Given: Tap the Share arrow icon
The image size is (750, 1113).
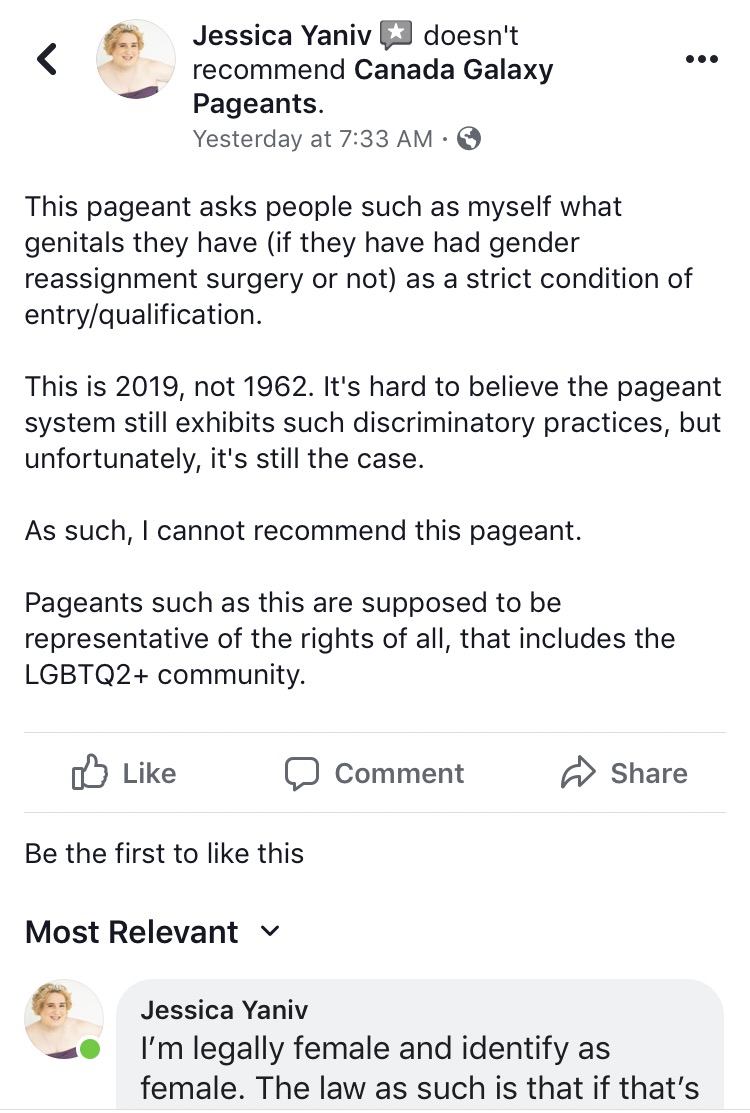Looking at the screenshot, I should (x=578, y=772).
